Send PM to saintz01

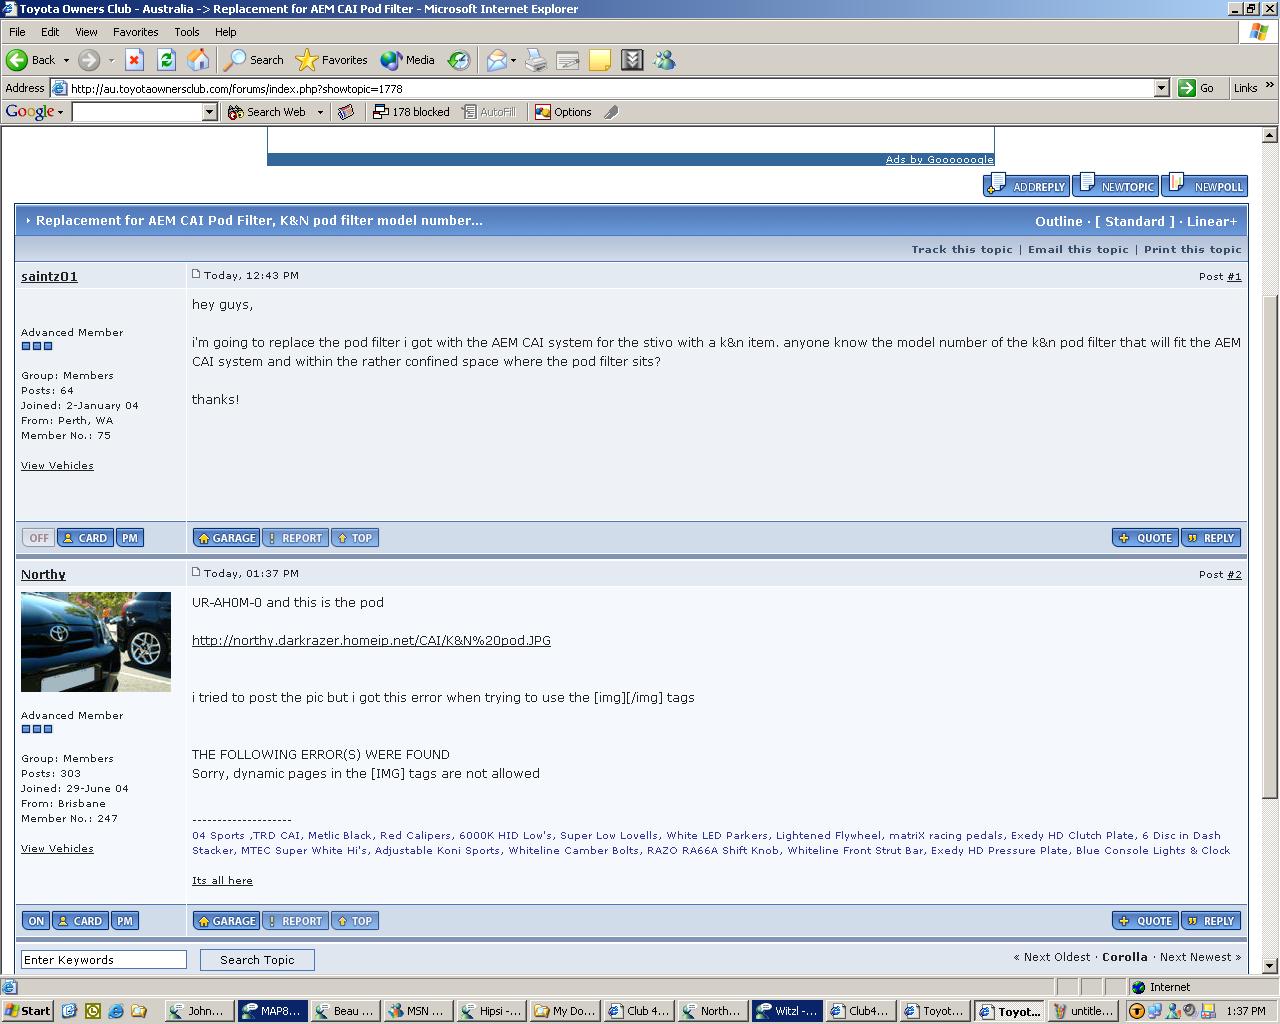click(130, 538)
